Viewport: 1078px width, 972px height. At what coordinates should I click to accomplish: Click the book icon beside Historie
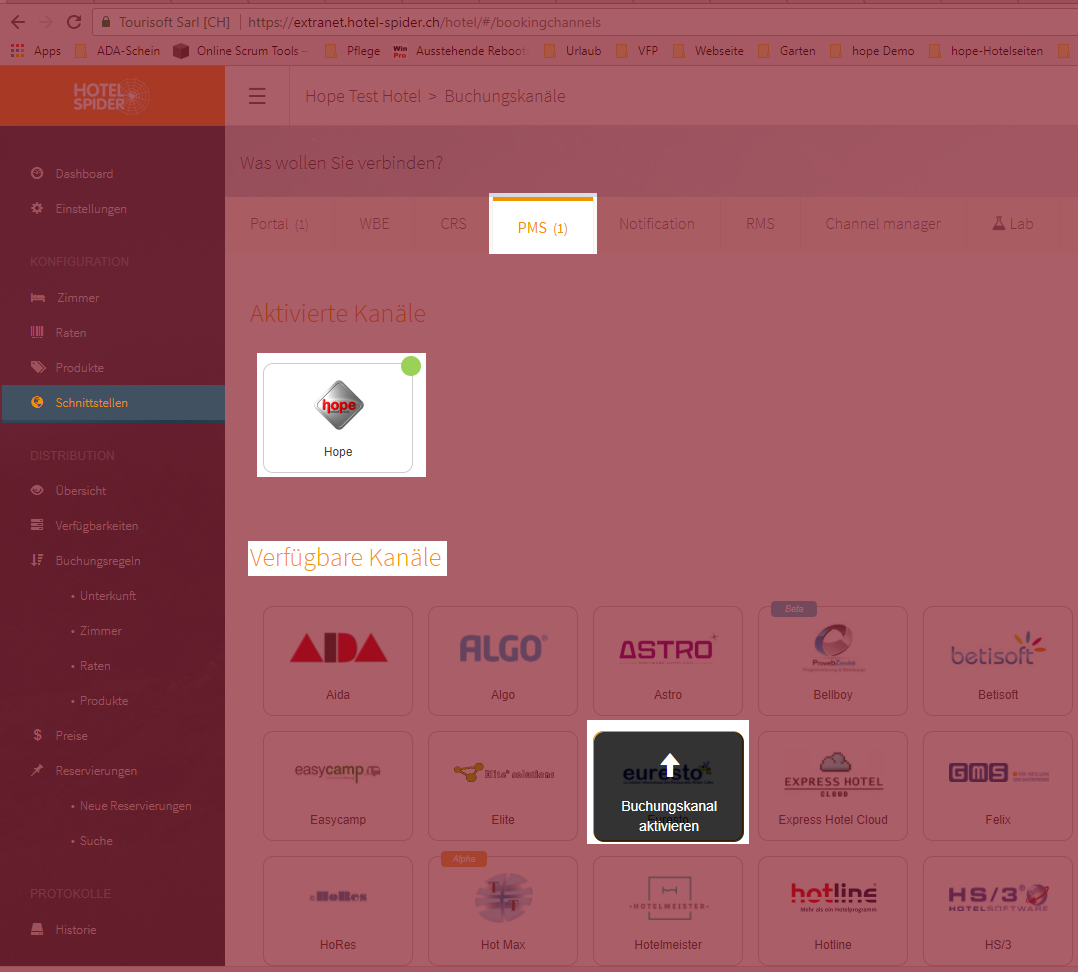(37, 929)
